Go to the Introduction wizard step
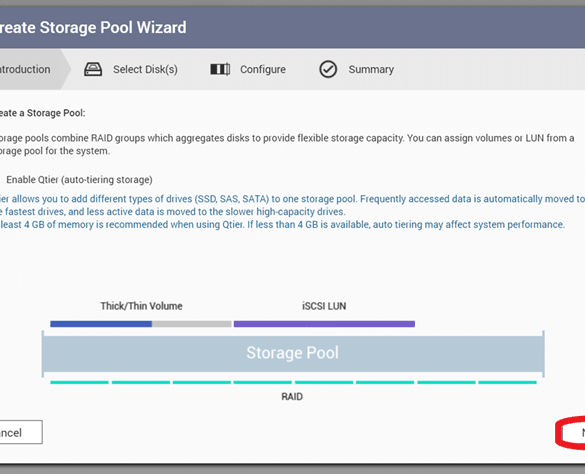 click(25, 69)
